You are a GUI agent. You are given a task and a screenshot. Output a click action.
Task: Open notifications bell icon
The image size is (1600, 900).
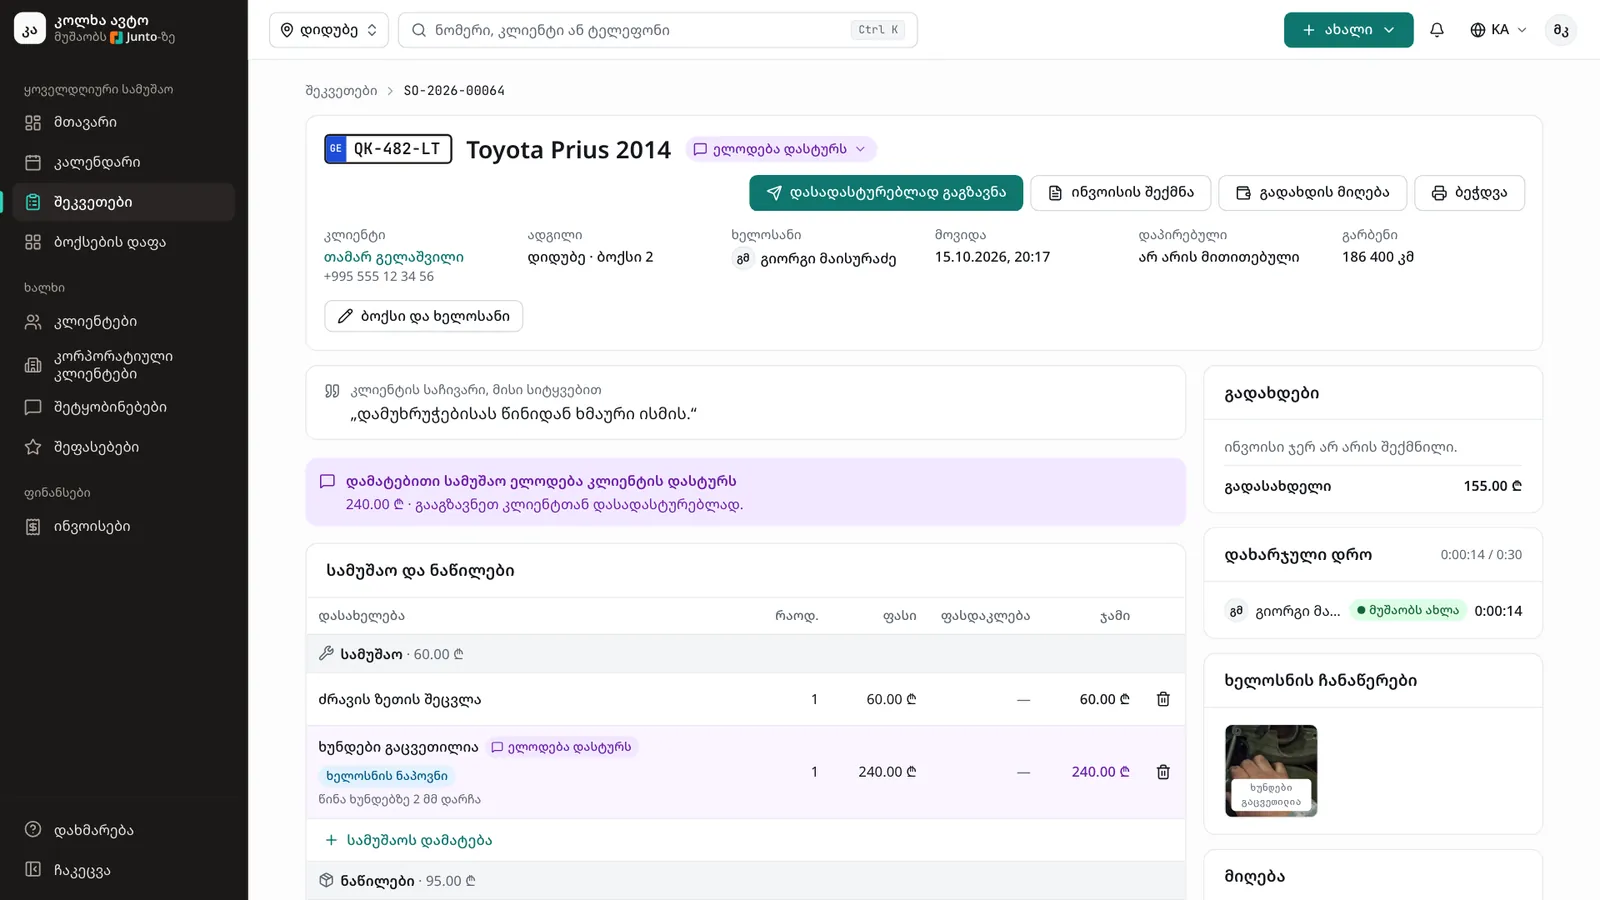1437,30
